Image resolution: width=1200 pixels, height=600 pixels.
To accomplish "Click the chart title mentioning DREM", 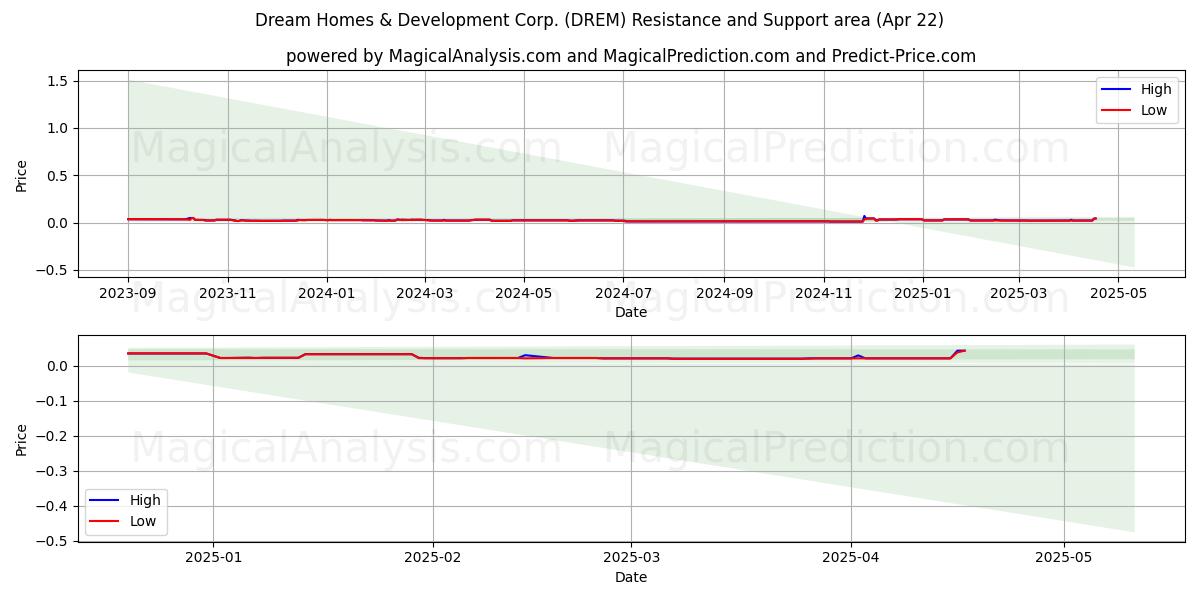I will tap(599, 20).
